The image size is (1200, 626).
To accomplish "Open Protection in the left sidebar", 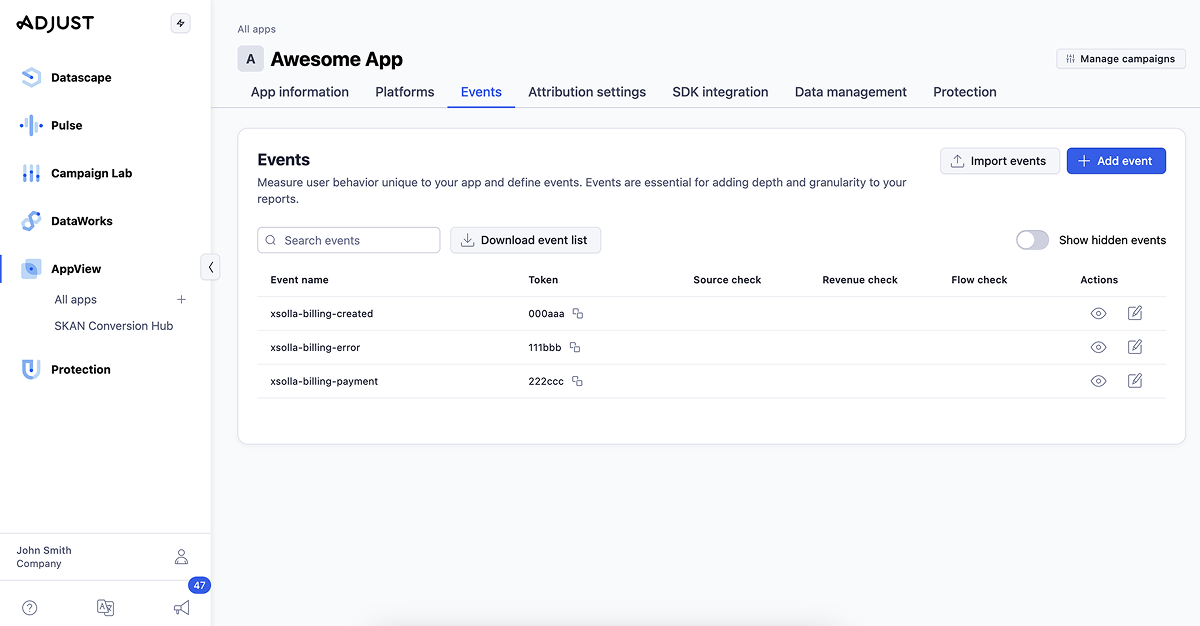I will point(80,370).
